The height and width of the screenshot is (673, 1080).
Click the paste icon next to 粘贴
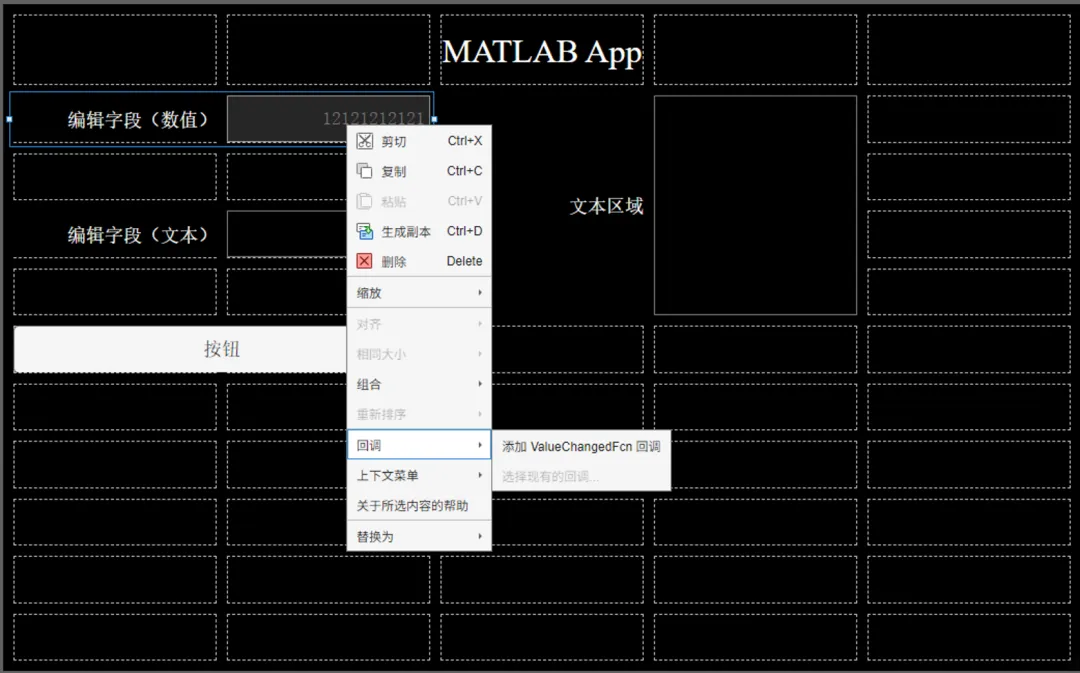[x=364, y=201]
